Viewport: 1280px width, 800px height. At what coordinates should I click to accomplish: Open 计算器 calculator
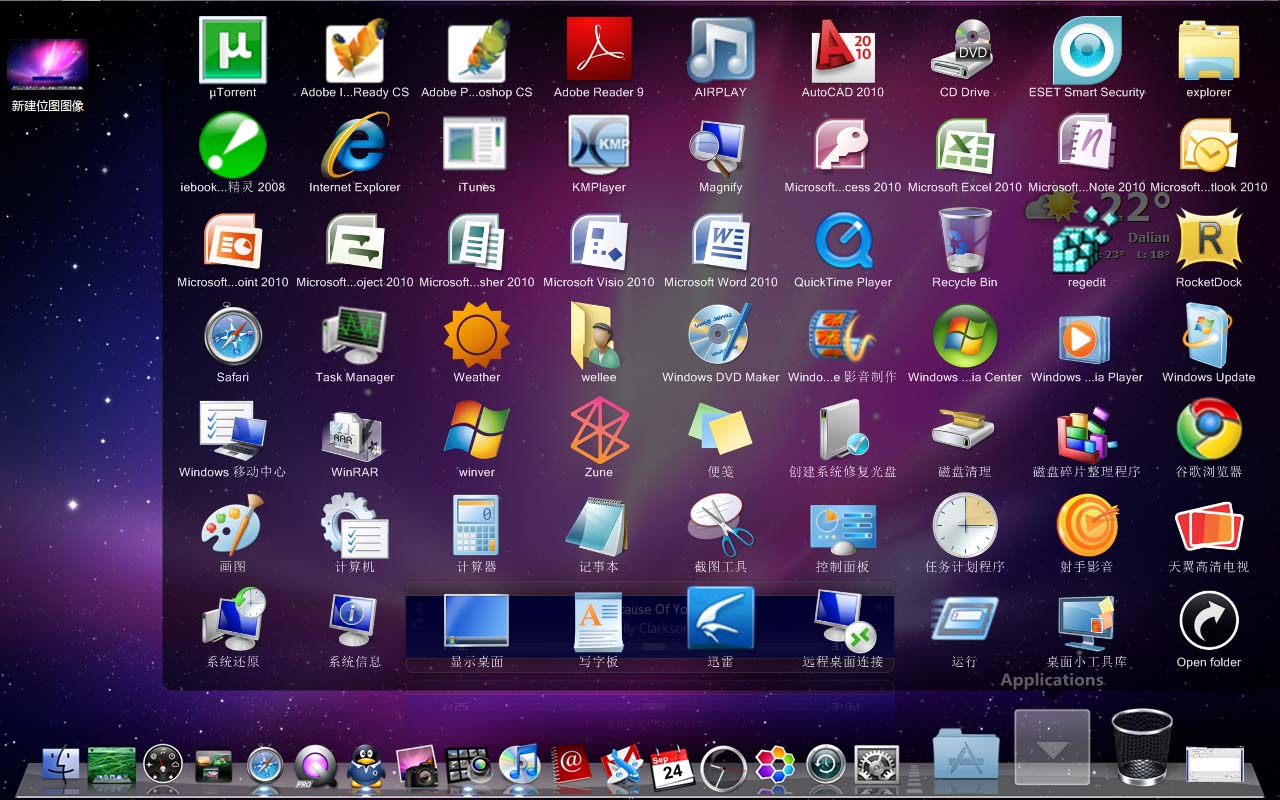[x=477, y=525]
